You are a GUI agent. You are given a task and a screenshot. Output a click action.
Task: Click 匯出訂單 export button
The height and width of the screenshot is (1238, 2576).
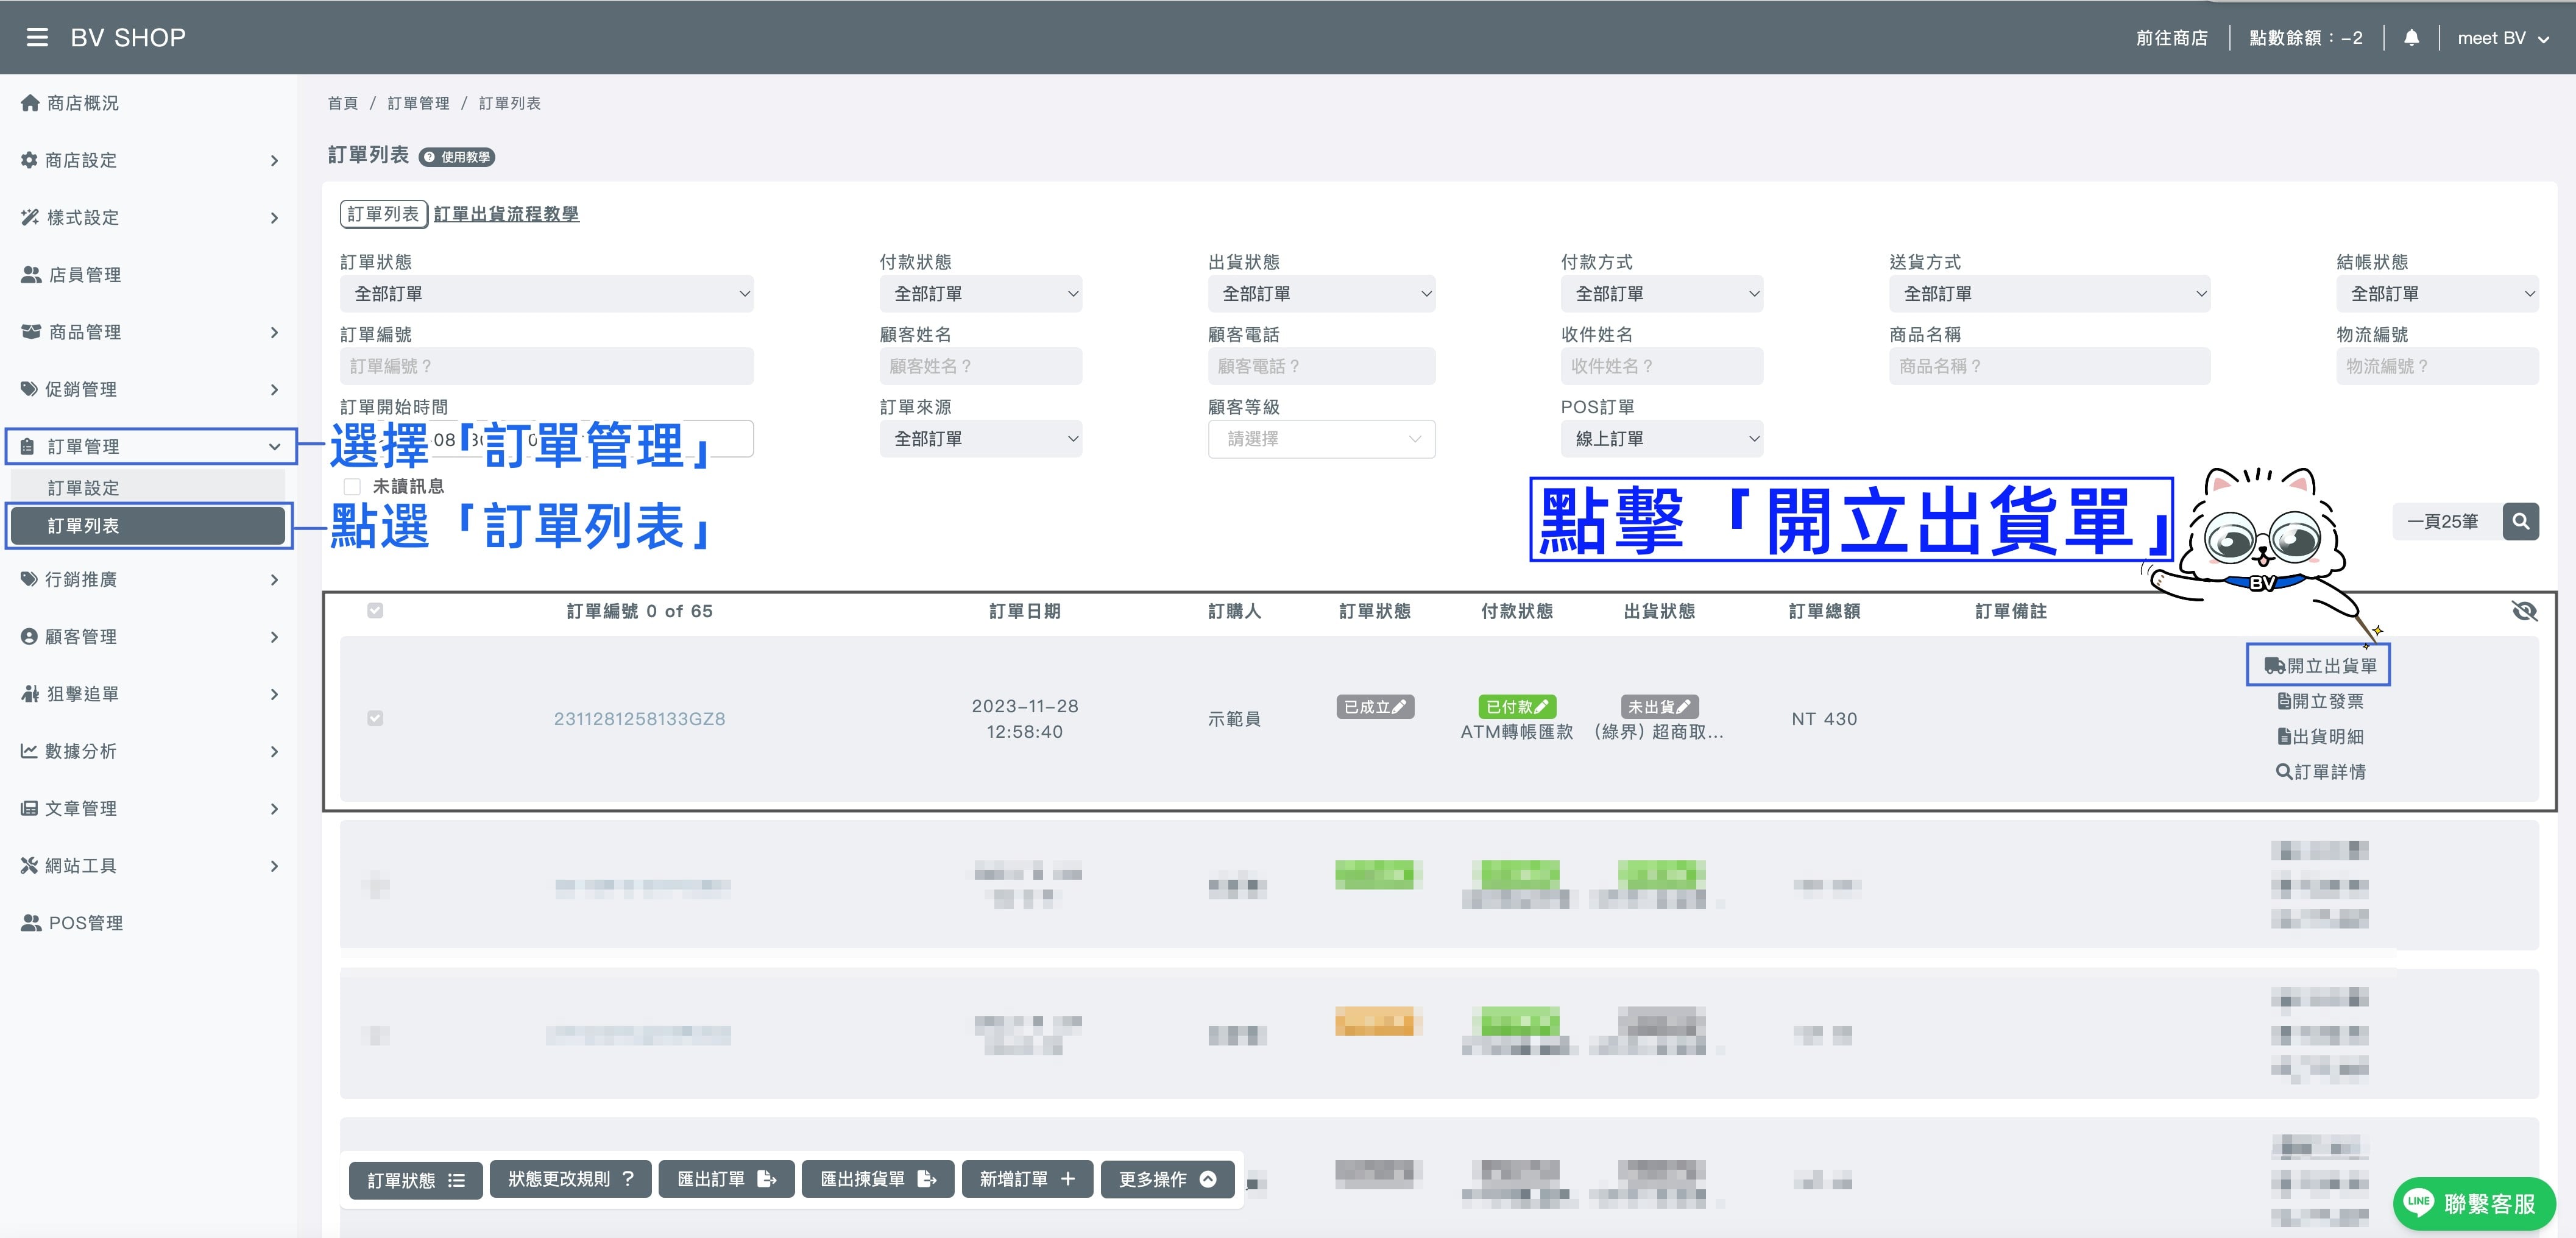727,1179
